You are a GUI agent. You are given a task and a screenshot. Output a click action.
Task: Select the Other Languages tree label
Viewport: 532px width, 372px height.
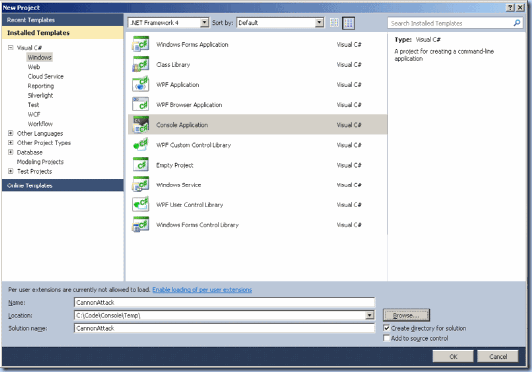pos(40,133)
